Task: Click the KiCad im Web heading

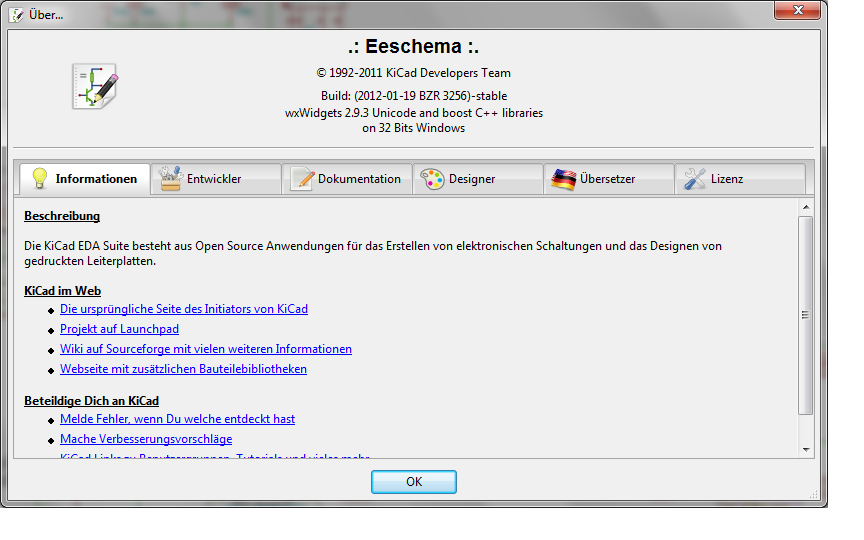Action: click(62, 291)
